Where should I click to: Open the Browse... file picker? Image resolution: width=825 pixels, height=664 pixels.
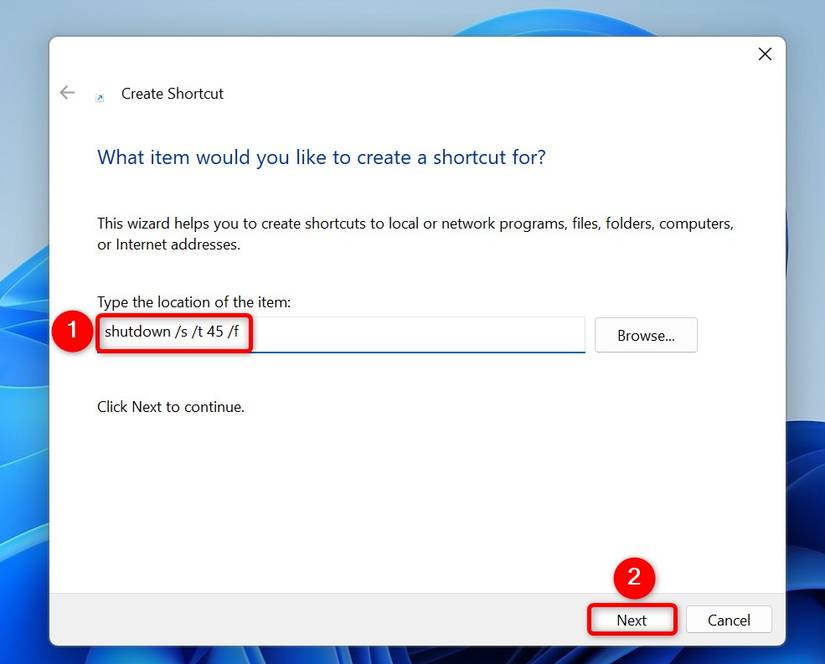pyautogui.click(x=646, y=335)
